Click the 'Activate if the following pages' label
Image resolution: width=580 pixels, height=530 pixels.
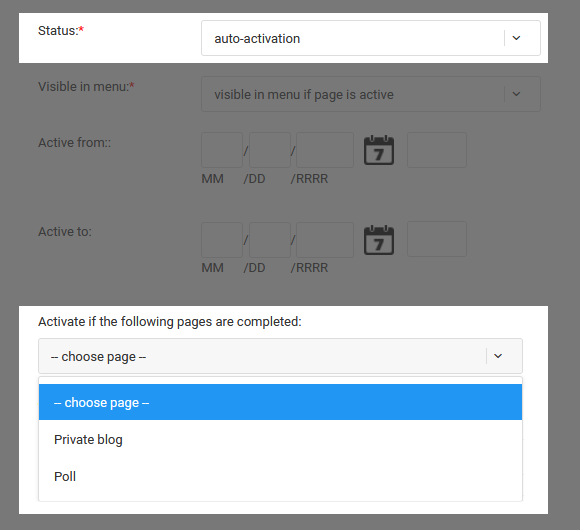[x=170, y=322]
